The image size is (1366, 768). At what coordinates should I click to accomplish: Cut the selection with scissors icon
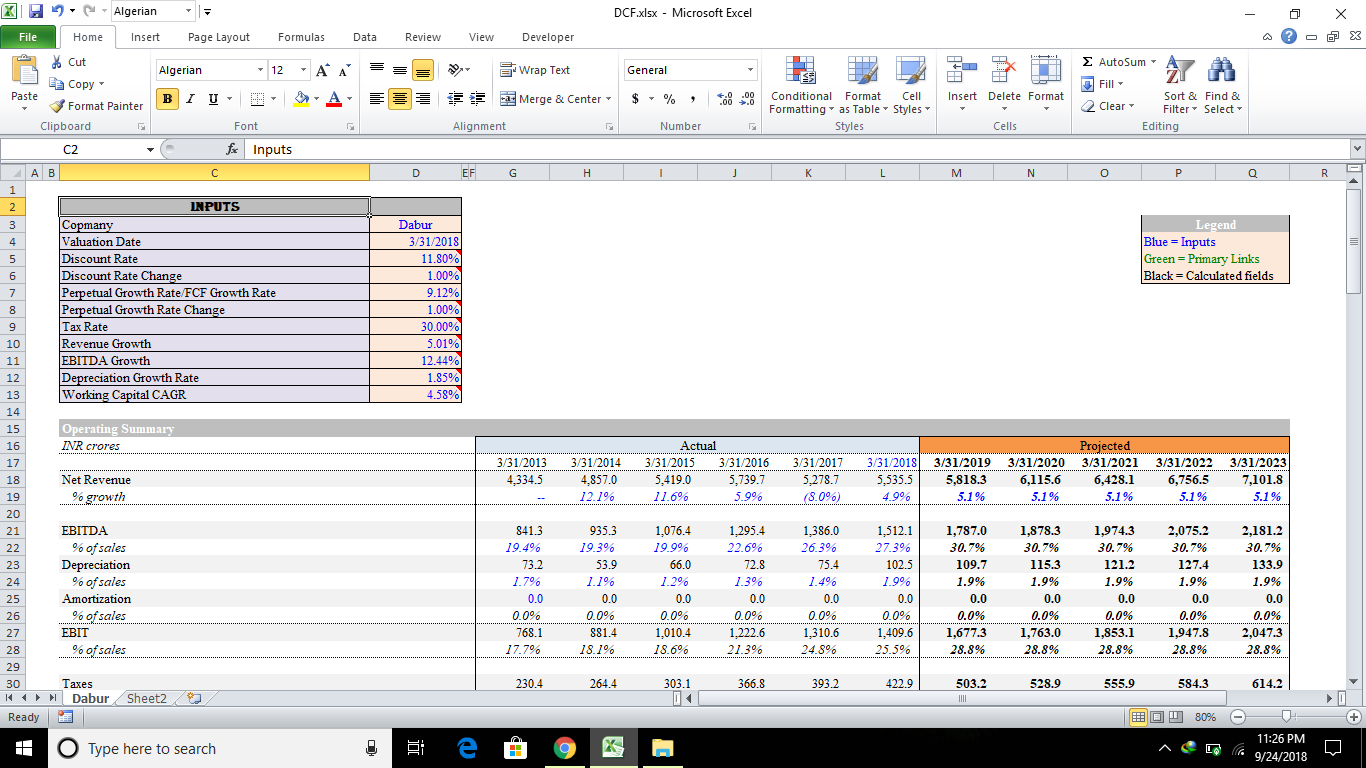point(57,62)
